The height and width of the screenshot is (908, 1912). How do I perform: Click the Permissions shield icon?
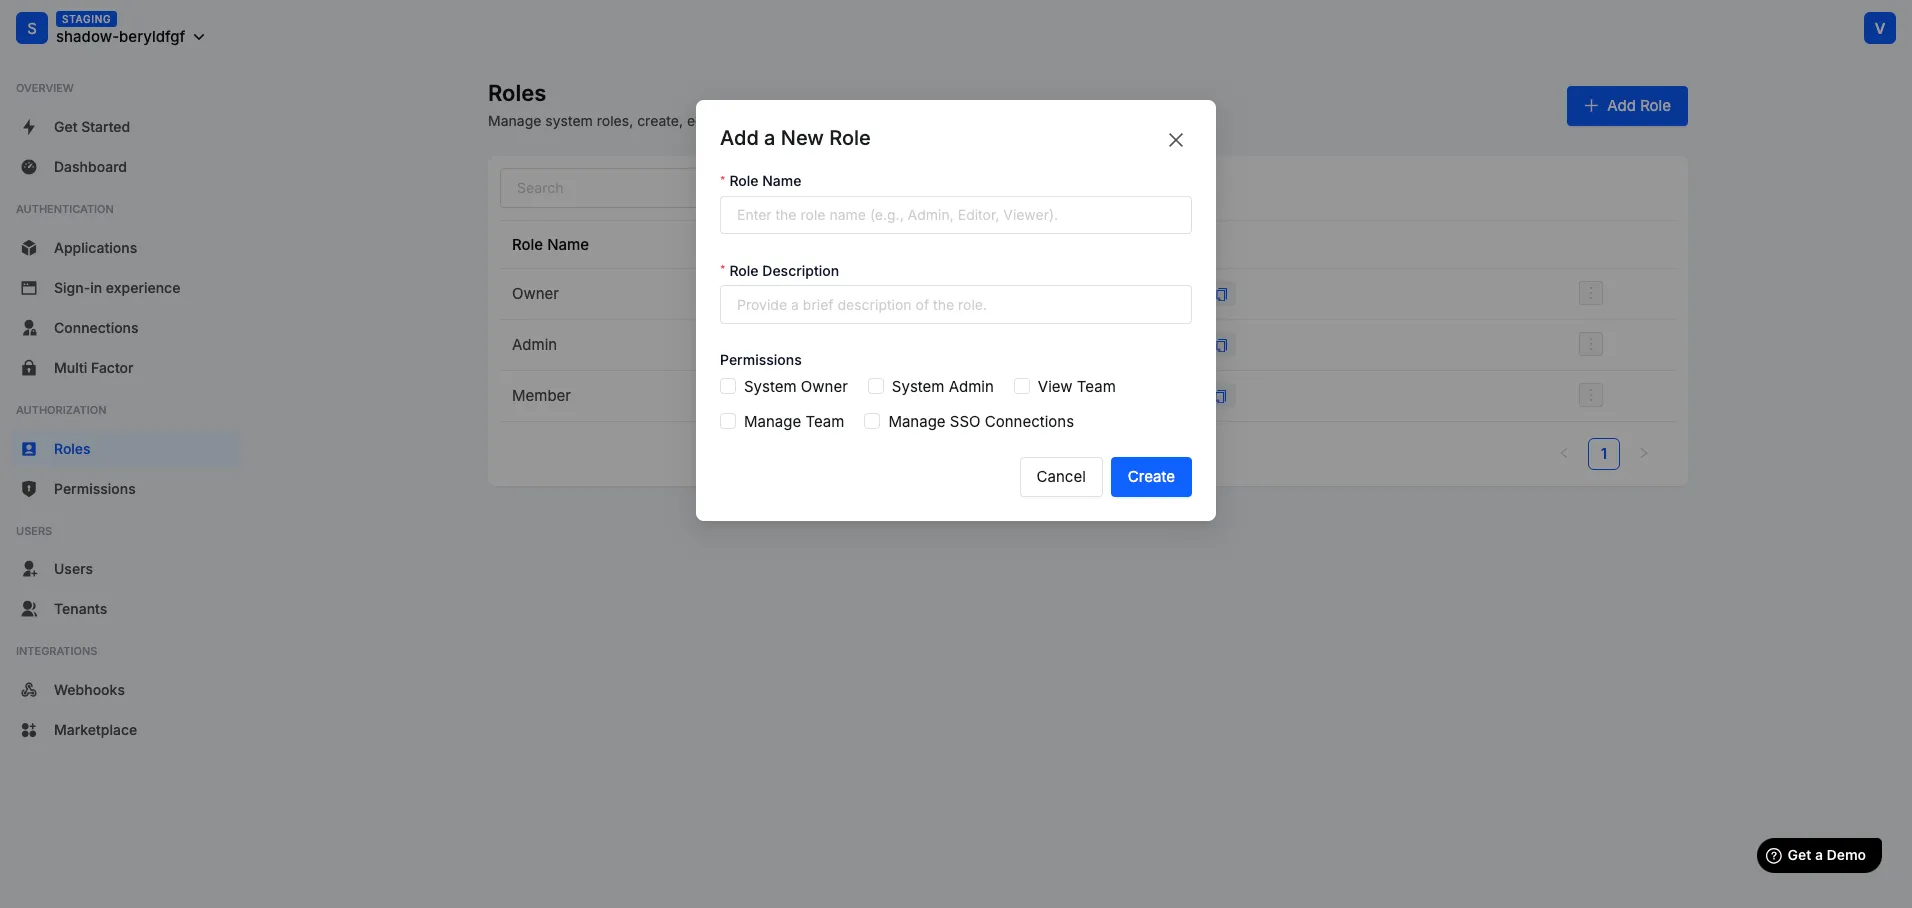pos(30,489)
